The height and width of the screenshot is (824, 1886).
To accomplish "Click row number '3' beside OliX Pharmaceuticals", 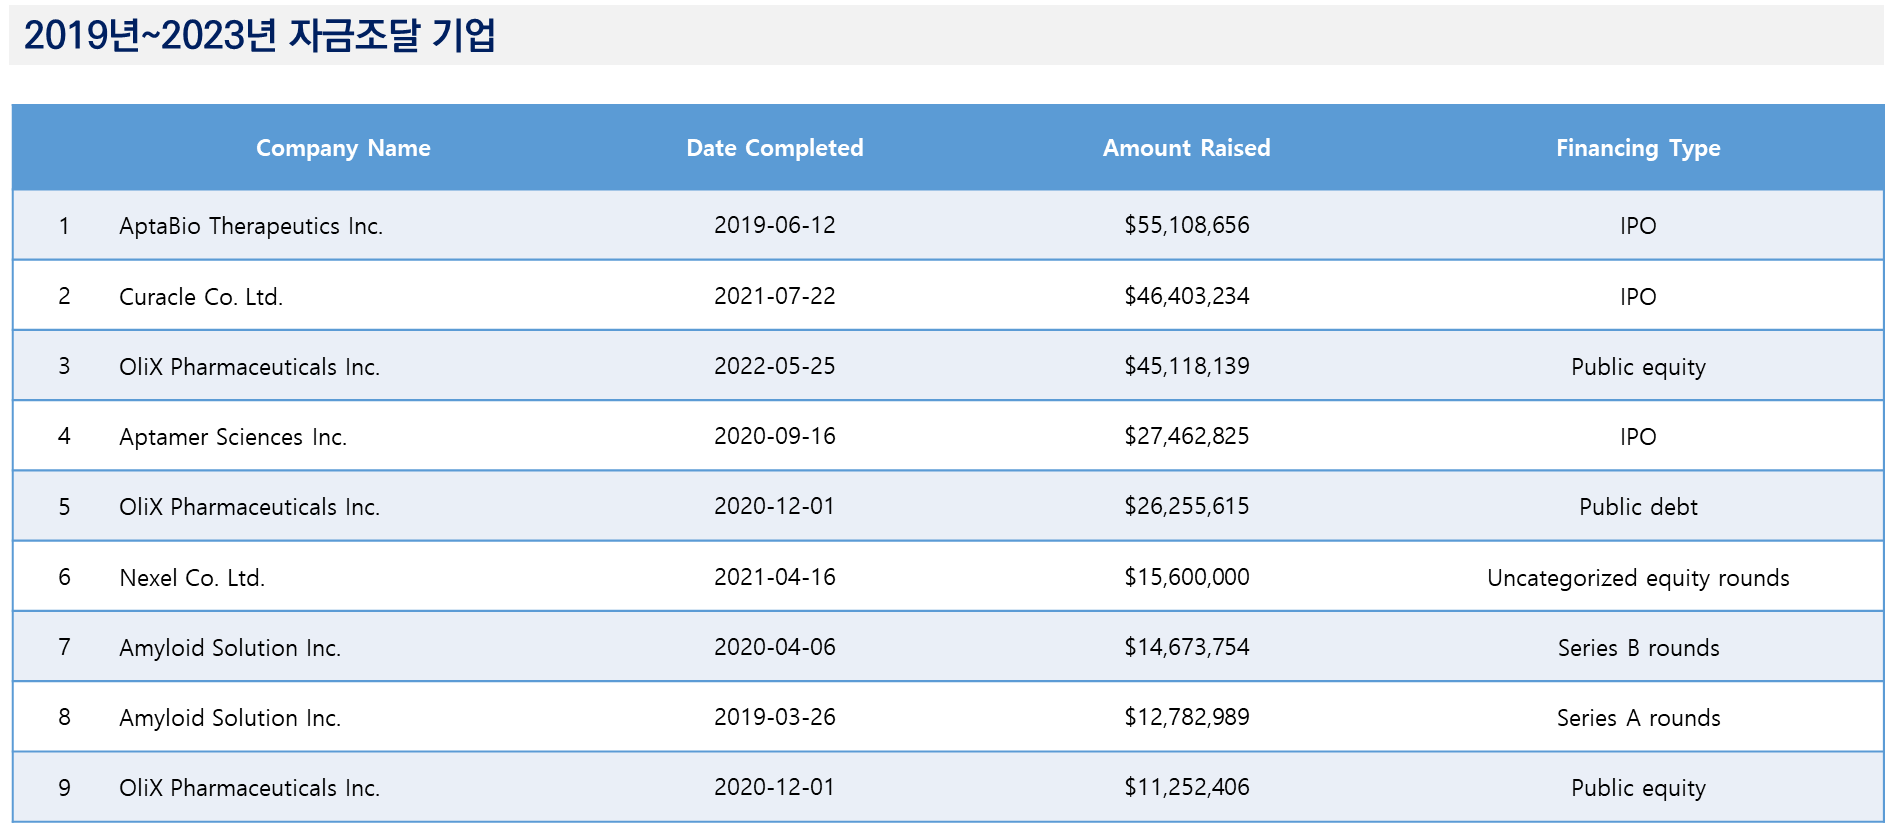I will tap(64, 366).
